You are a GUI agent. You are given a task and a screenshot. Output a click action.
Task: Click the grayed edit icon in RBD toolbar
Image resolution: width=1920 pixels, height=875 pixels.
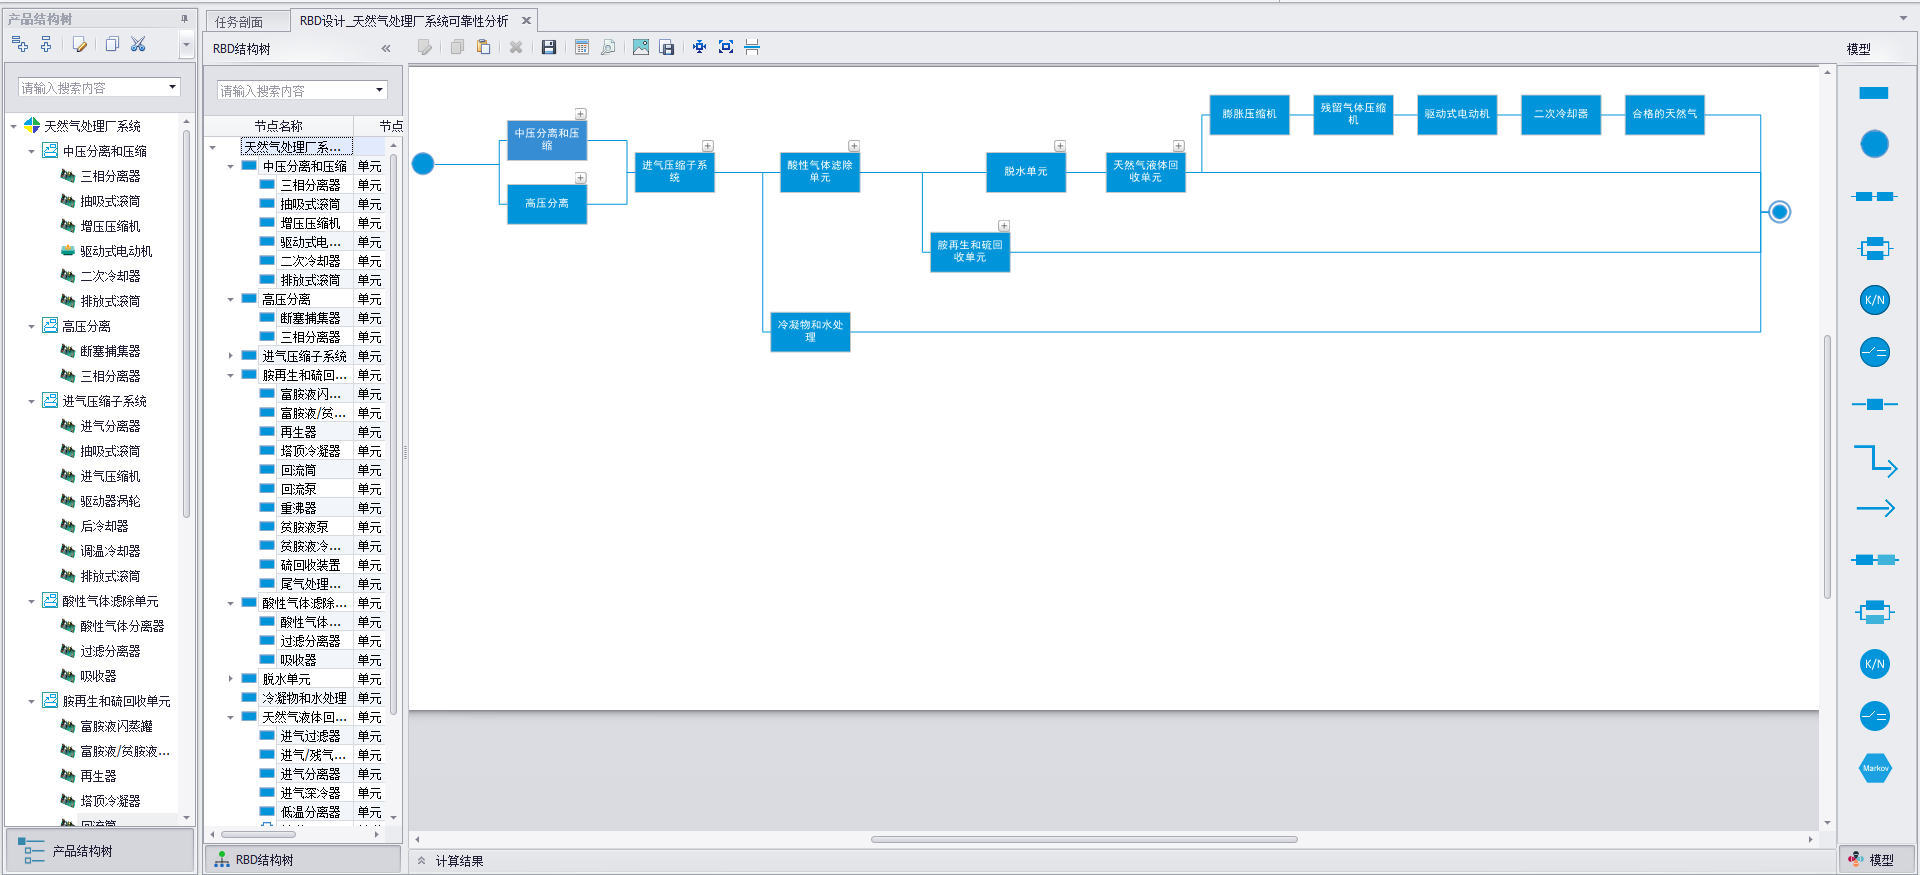point(425,47)
